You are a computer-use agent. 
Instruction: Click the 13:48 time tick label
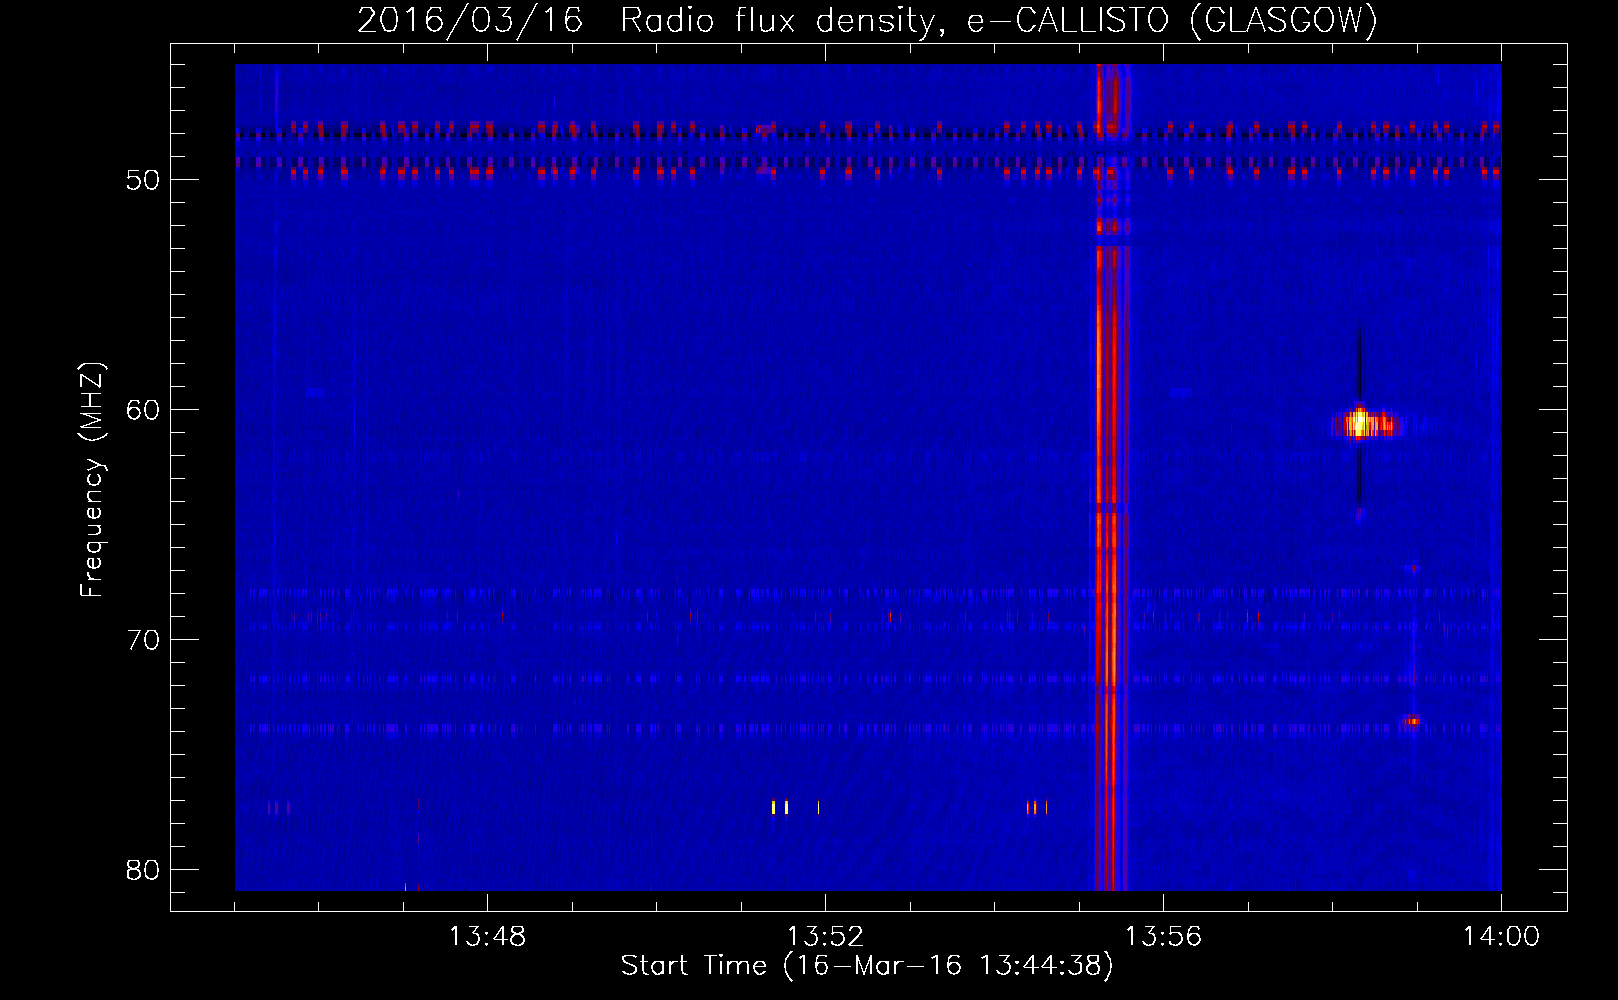click(x=487, y=937)
